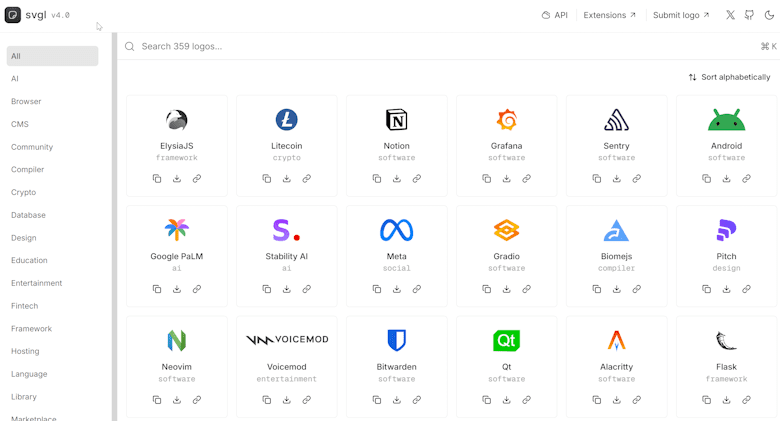Viewport: 780px width, 421px height.
Task: Copy the Grafana SVG to clipboard
Action: (487, 179)
